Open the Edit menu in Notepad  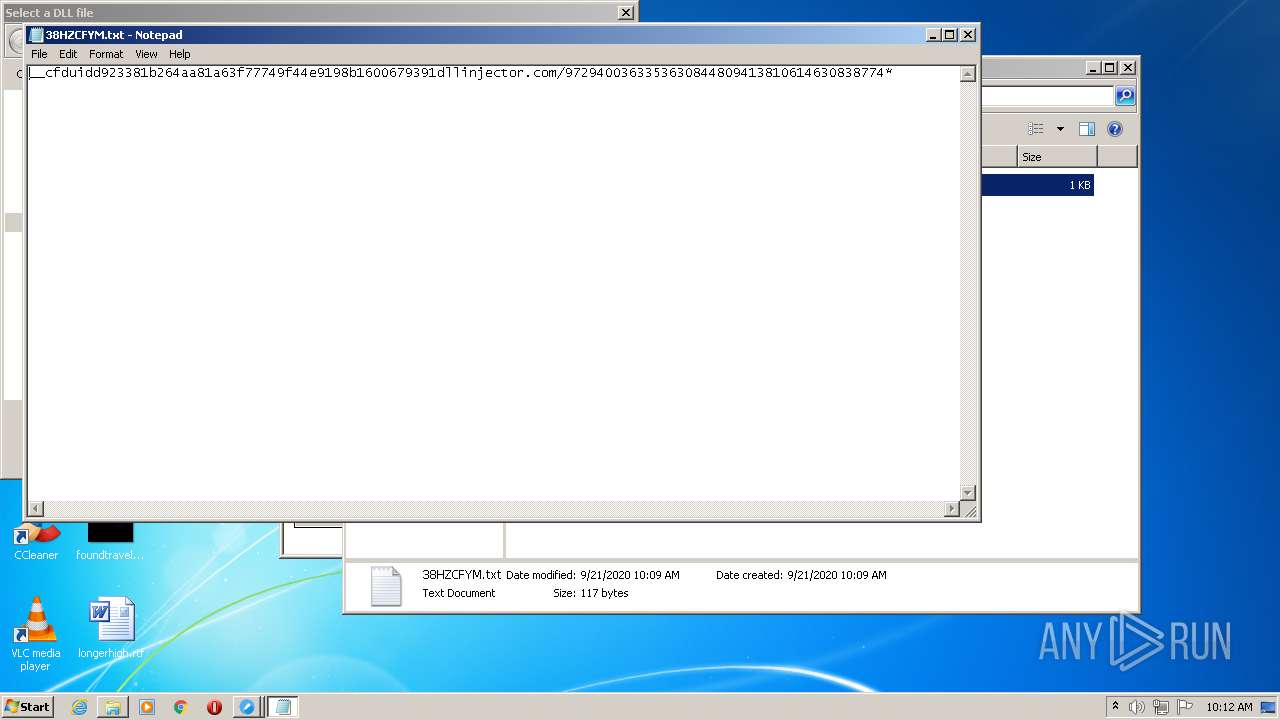click(68, 54)
